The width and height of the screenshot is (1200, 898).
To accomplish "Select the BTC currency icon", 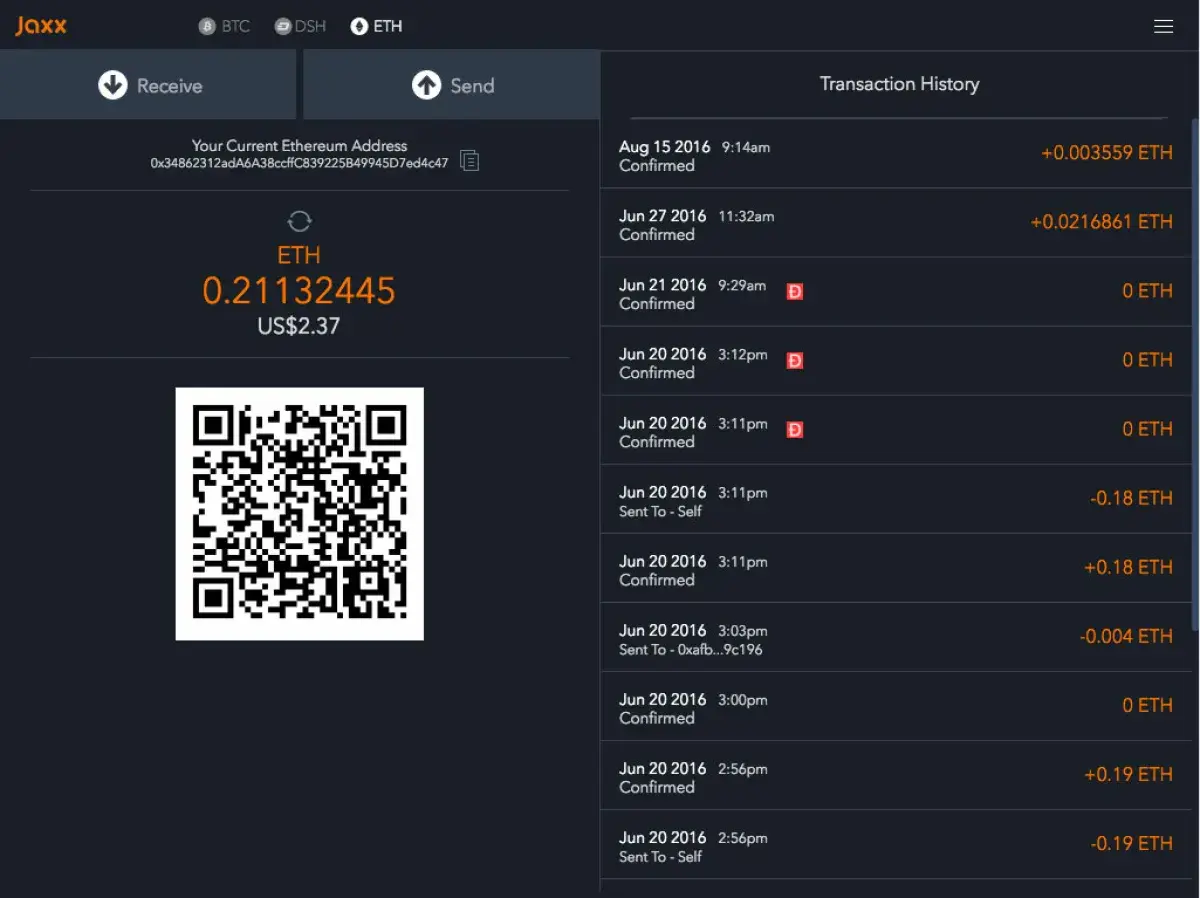I will 207,26.
